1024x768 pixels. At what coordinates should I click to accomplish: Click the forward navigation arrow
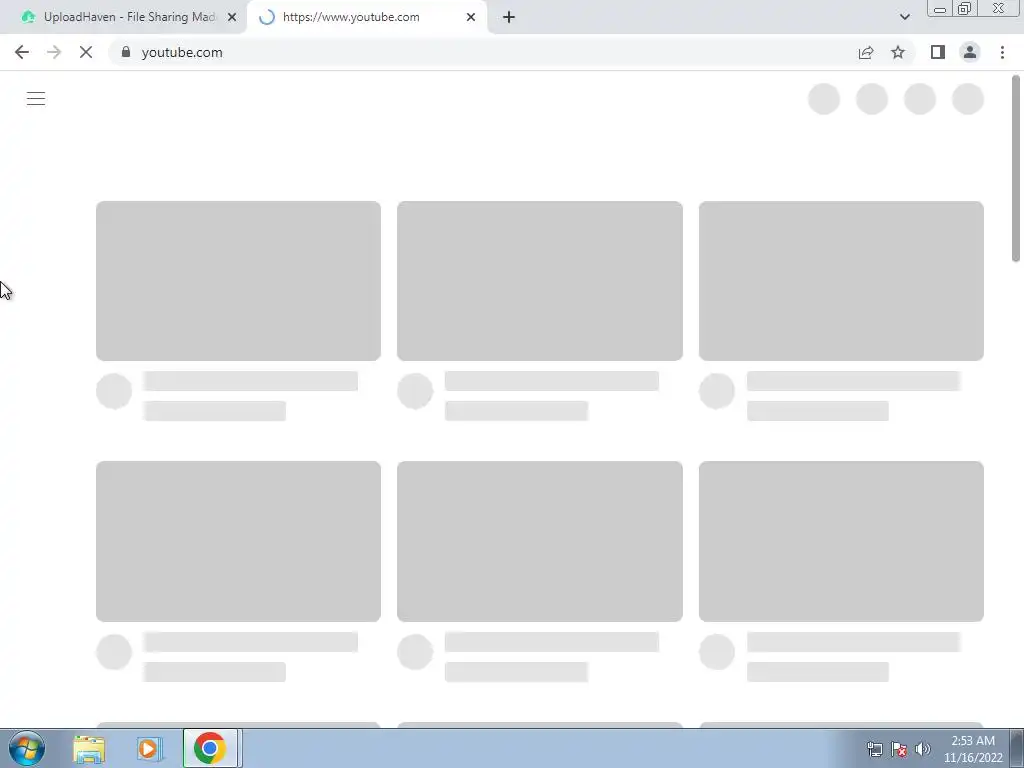click(54, 52)
